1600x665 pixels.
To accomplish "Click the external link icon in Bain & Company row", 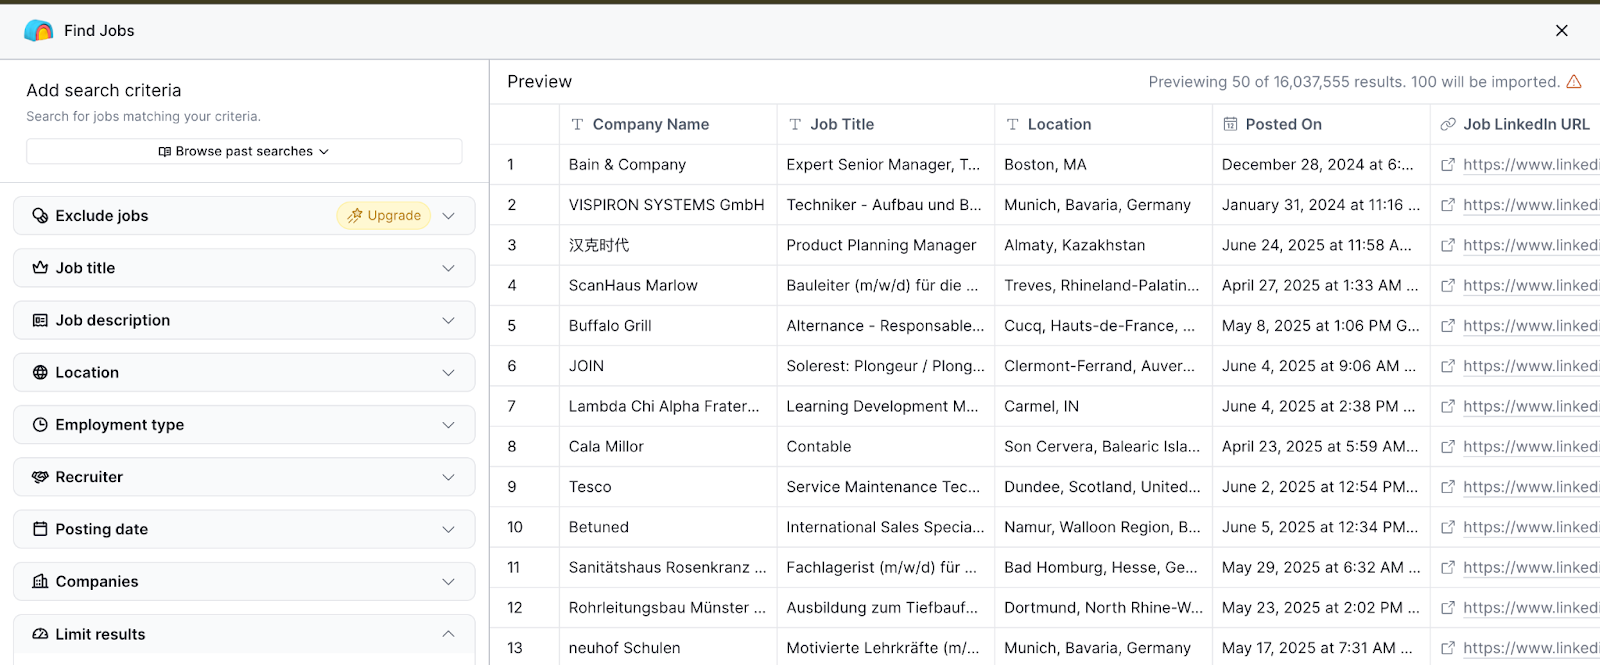I will [x=1448, y=165].
